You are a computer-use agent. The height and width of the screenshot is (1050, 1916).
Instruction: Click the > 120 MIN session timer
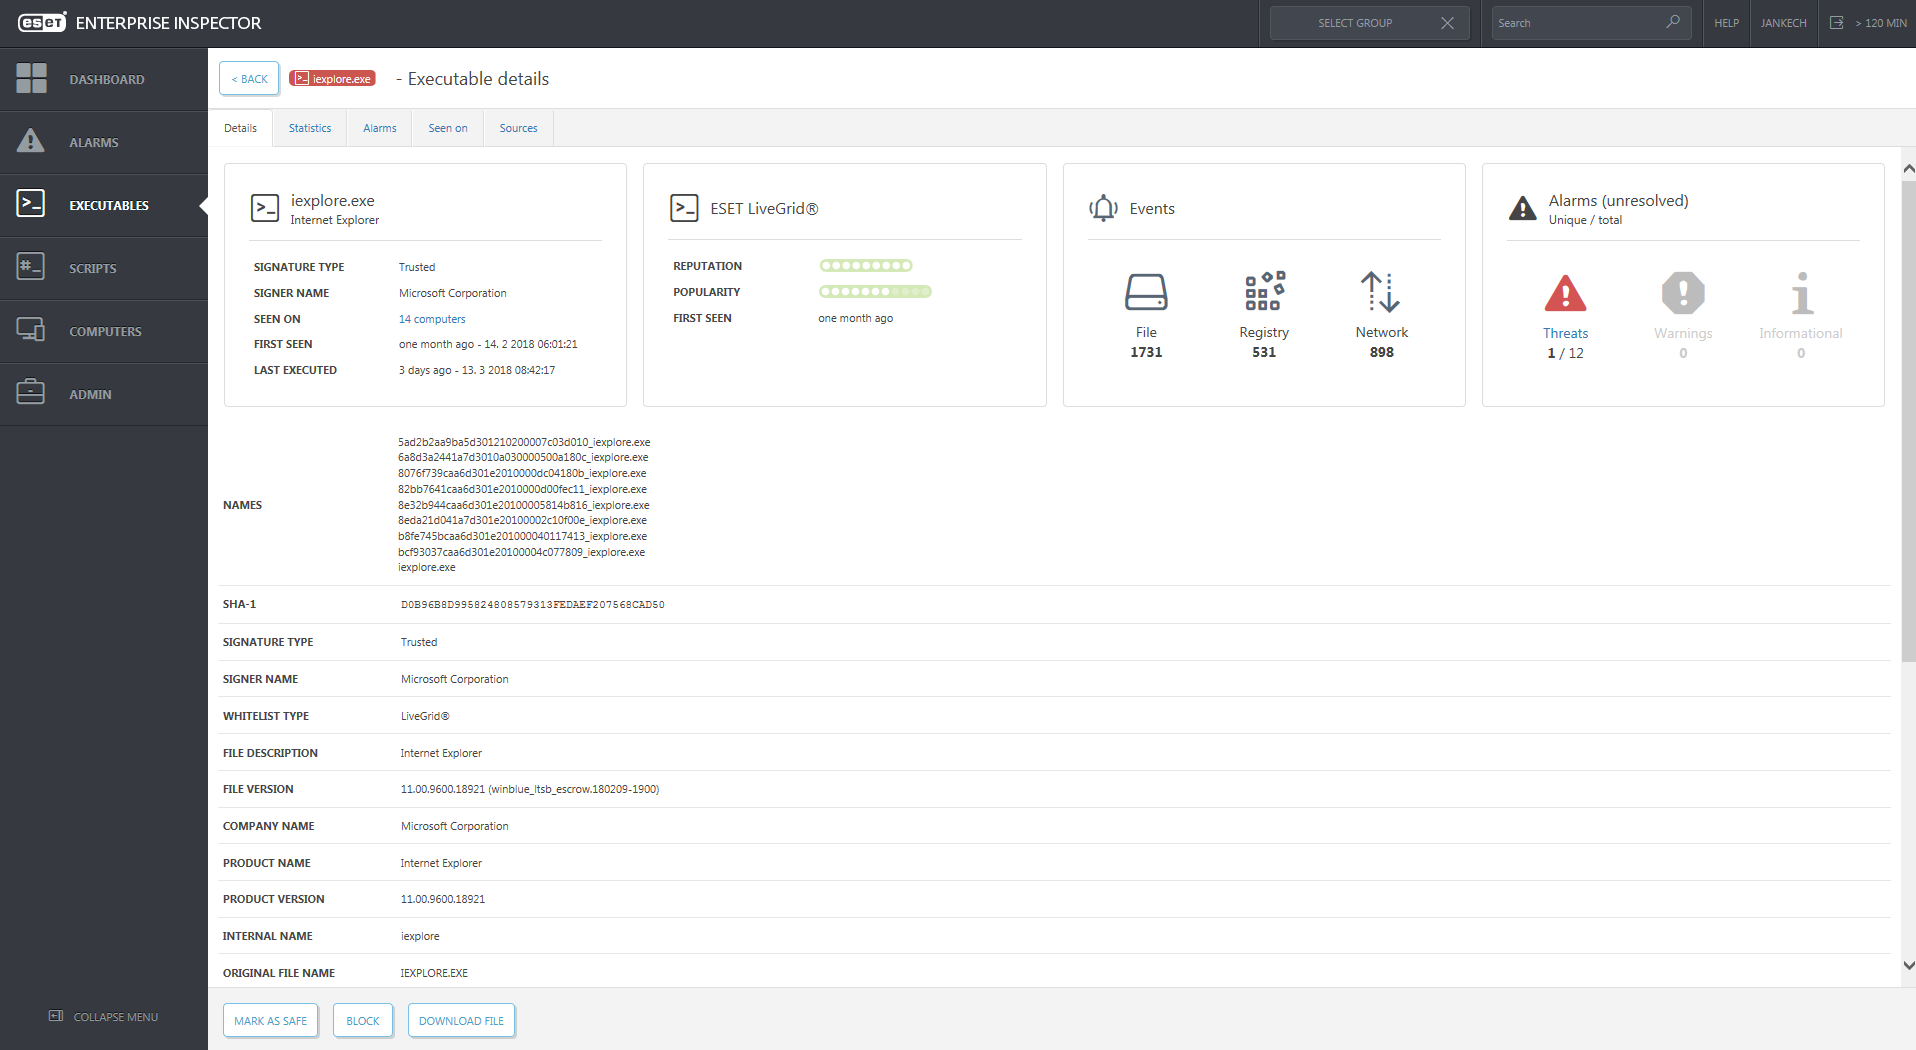tap(1880, 23)
